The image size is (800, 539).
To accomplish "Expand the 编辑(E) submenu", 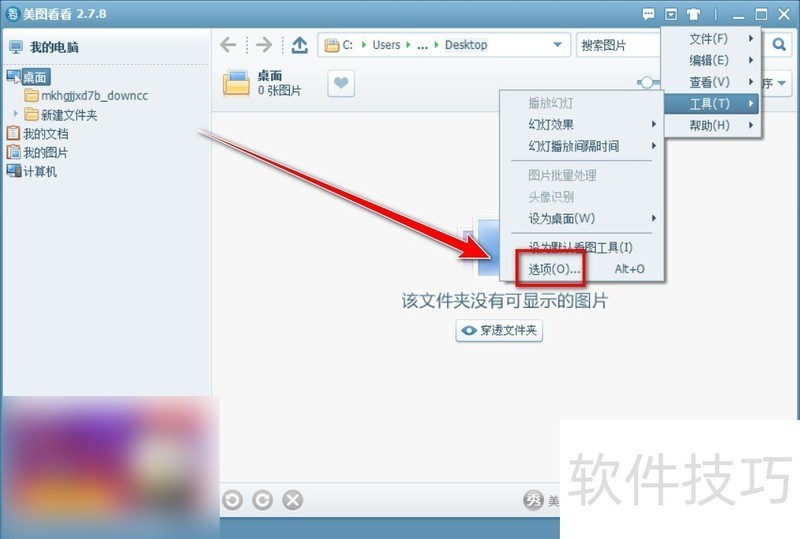I will (711, 60).
